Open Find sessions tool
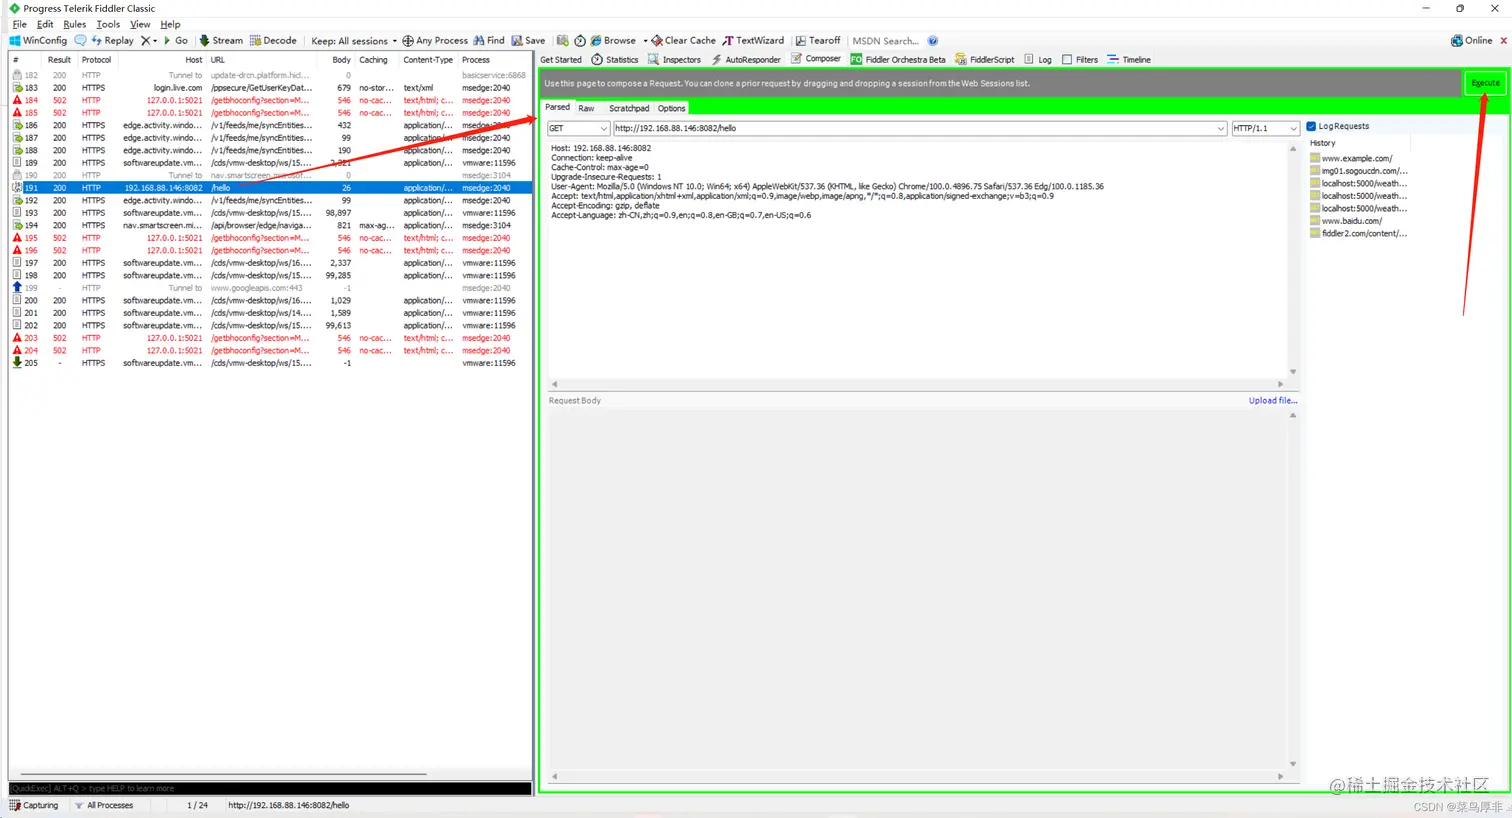1512x818 pixels. [489, 41]
